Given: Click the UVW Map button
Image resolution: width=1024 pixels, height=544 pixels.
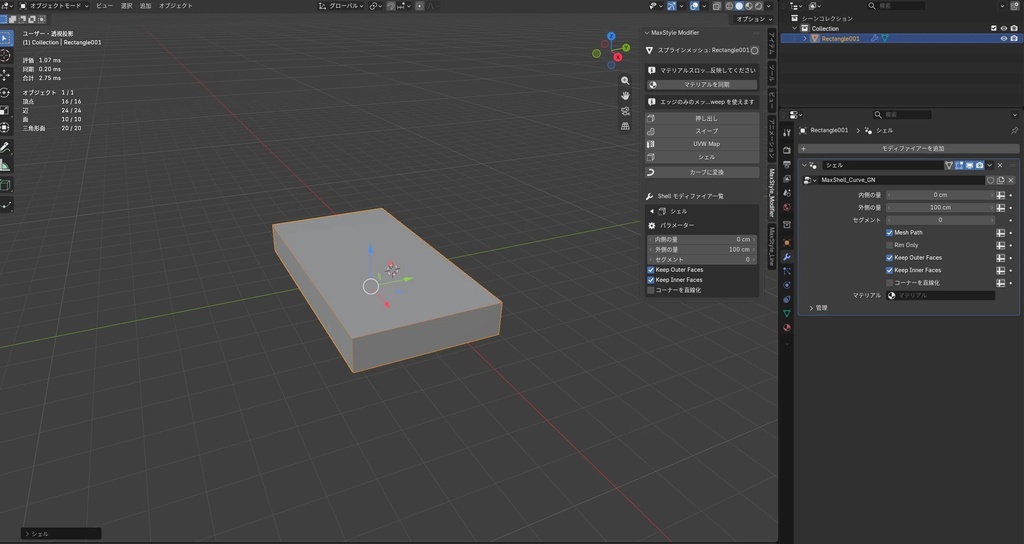Looking at the screenshot, I should (x=702, y=144).
